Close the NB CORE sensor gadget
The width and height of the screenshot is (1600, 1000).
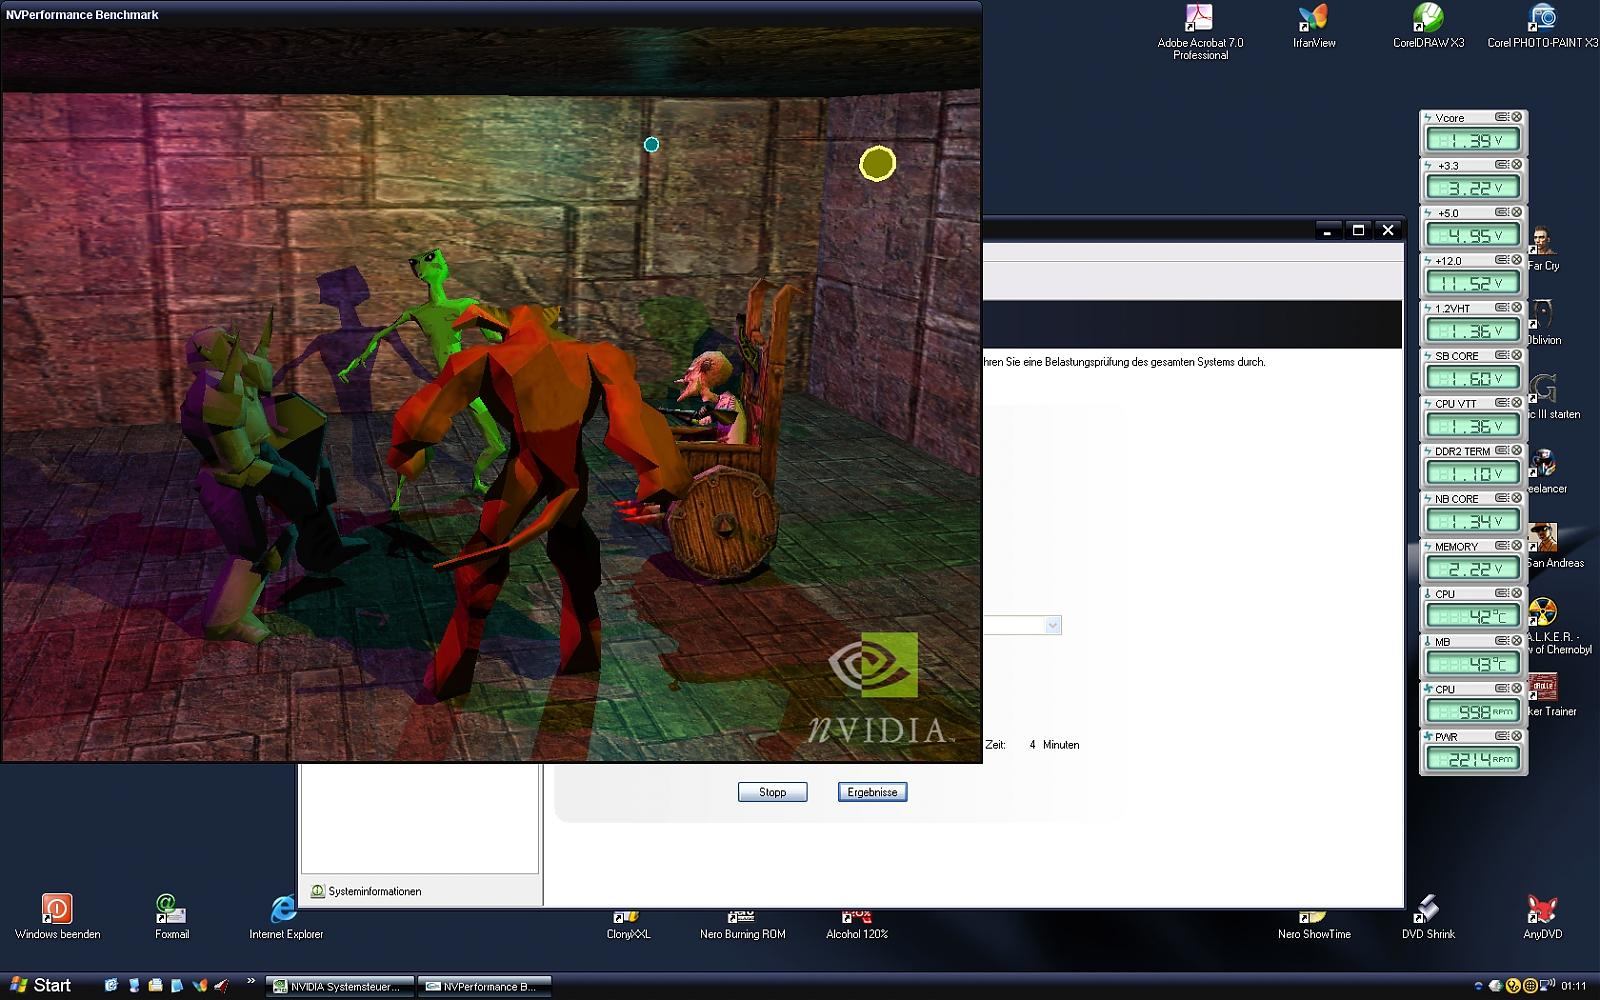coord(1516,498)
